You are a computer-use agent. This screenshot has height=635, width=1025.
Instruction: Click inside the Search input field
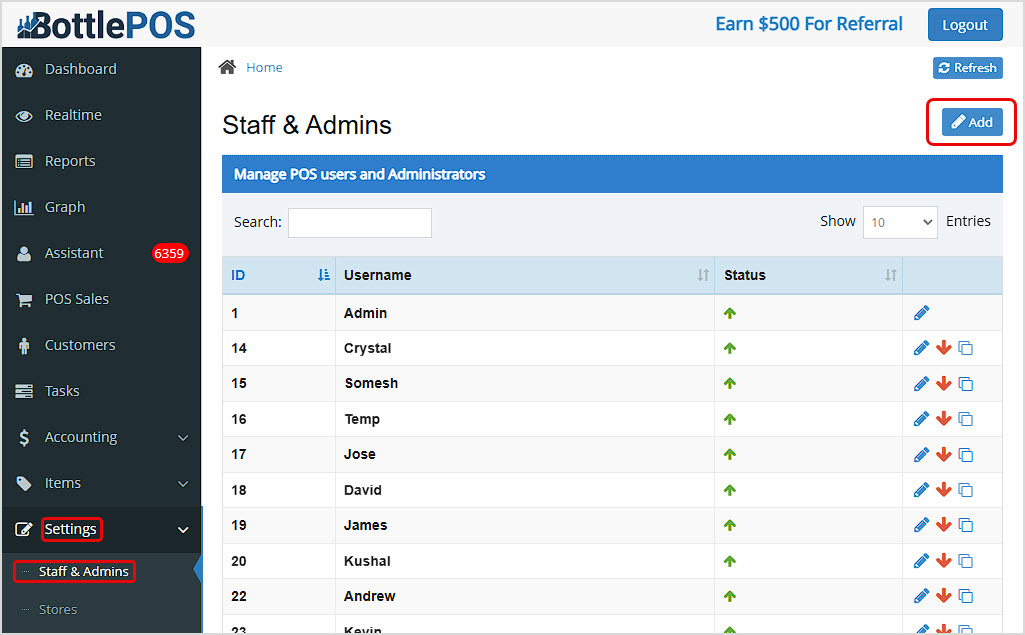click(x=359, y=222)
